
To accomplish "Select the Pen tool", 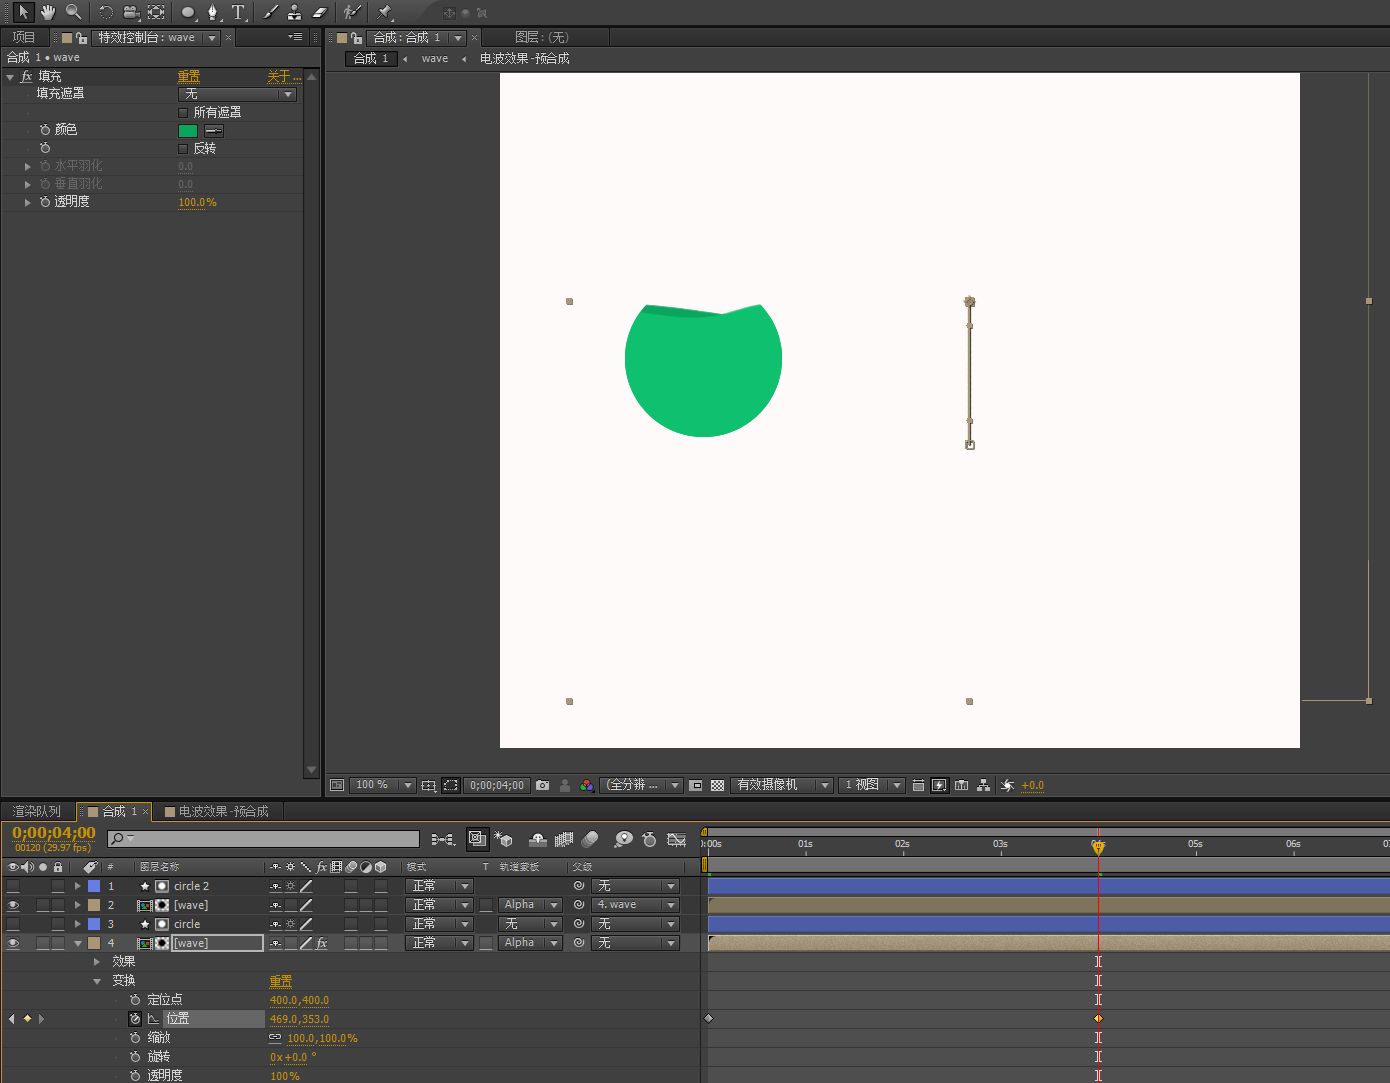I will click(x=212, y=12).
